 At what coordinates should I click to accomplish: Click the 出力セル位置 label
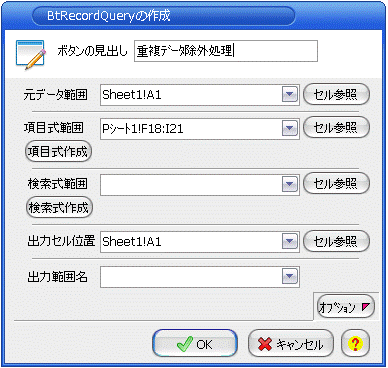tap(61, 241)
